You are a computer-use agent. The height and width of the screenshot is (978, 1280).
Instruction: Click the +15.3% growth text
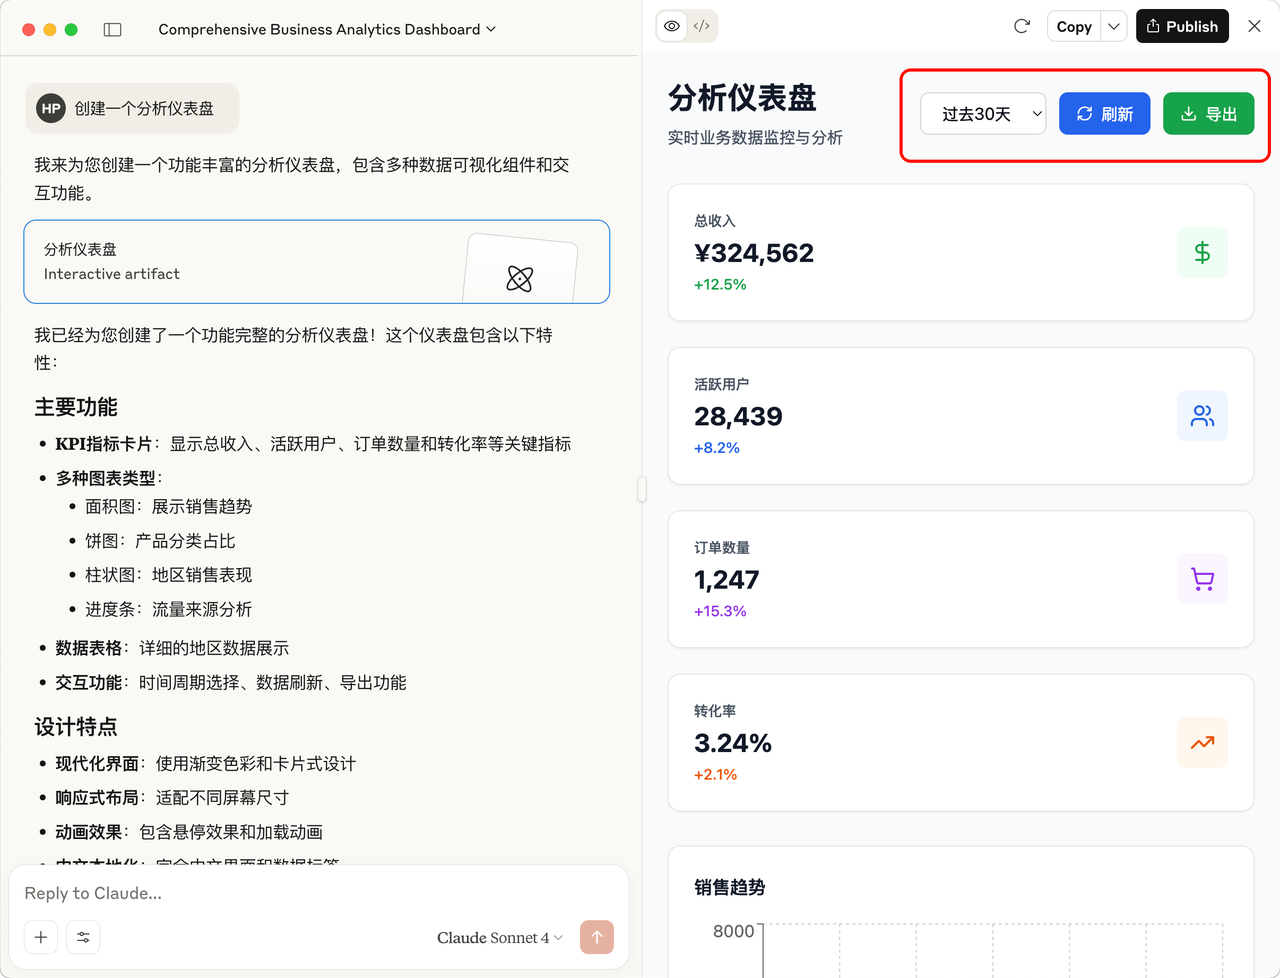tap(720, 611)
